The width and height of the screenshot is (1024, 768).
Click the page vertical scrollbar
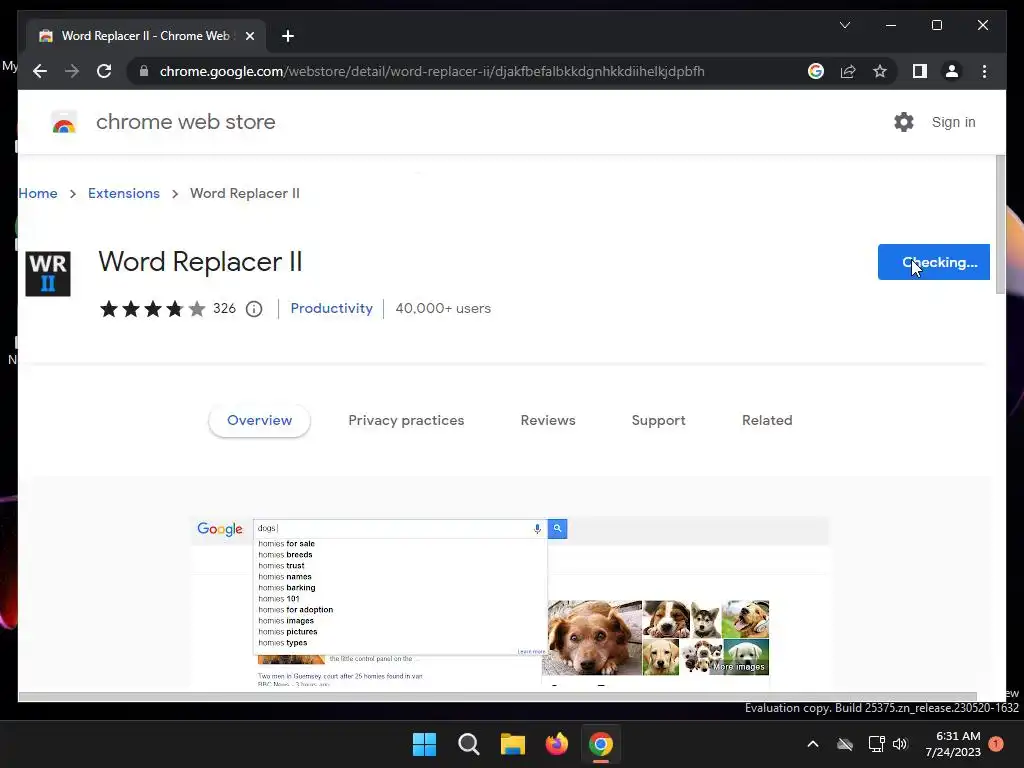(x=1000, y=225)
